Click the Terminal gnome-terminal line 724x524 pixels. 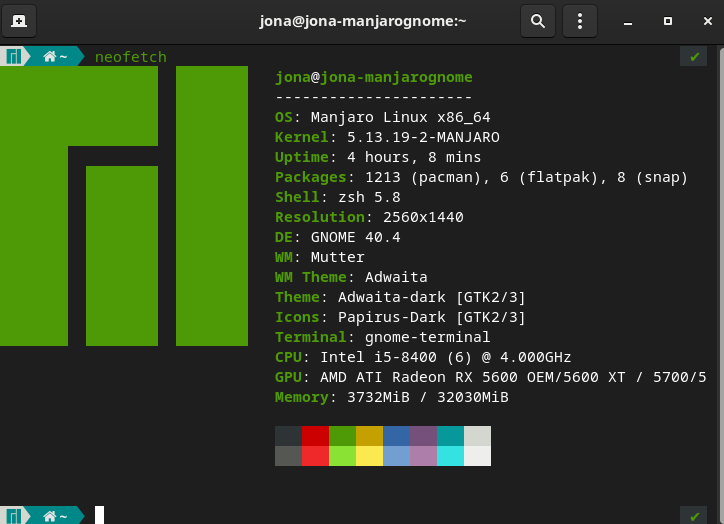click(x=382, y=337)
